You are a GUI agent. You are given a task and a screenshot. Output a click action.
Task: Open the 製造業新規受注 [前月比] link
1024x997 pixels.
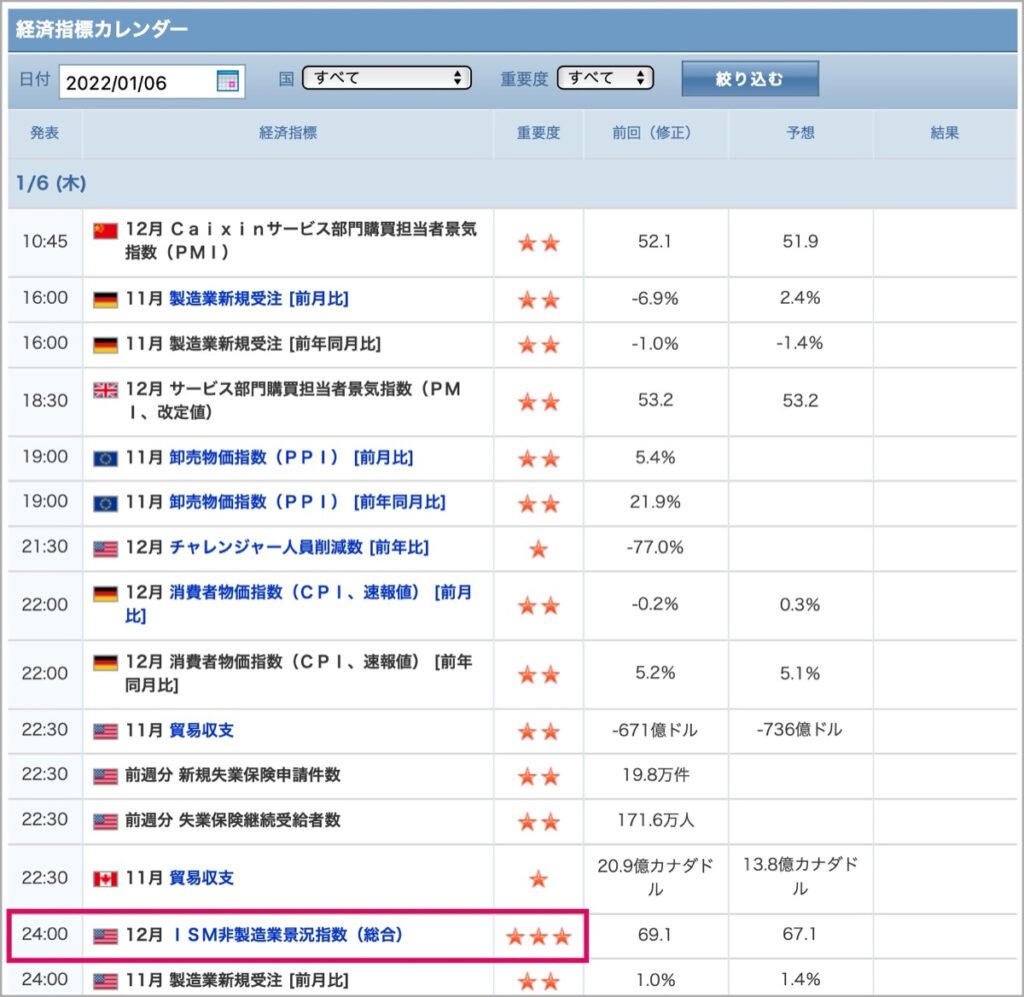pos(259,299)
